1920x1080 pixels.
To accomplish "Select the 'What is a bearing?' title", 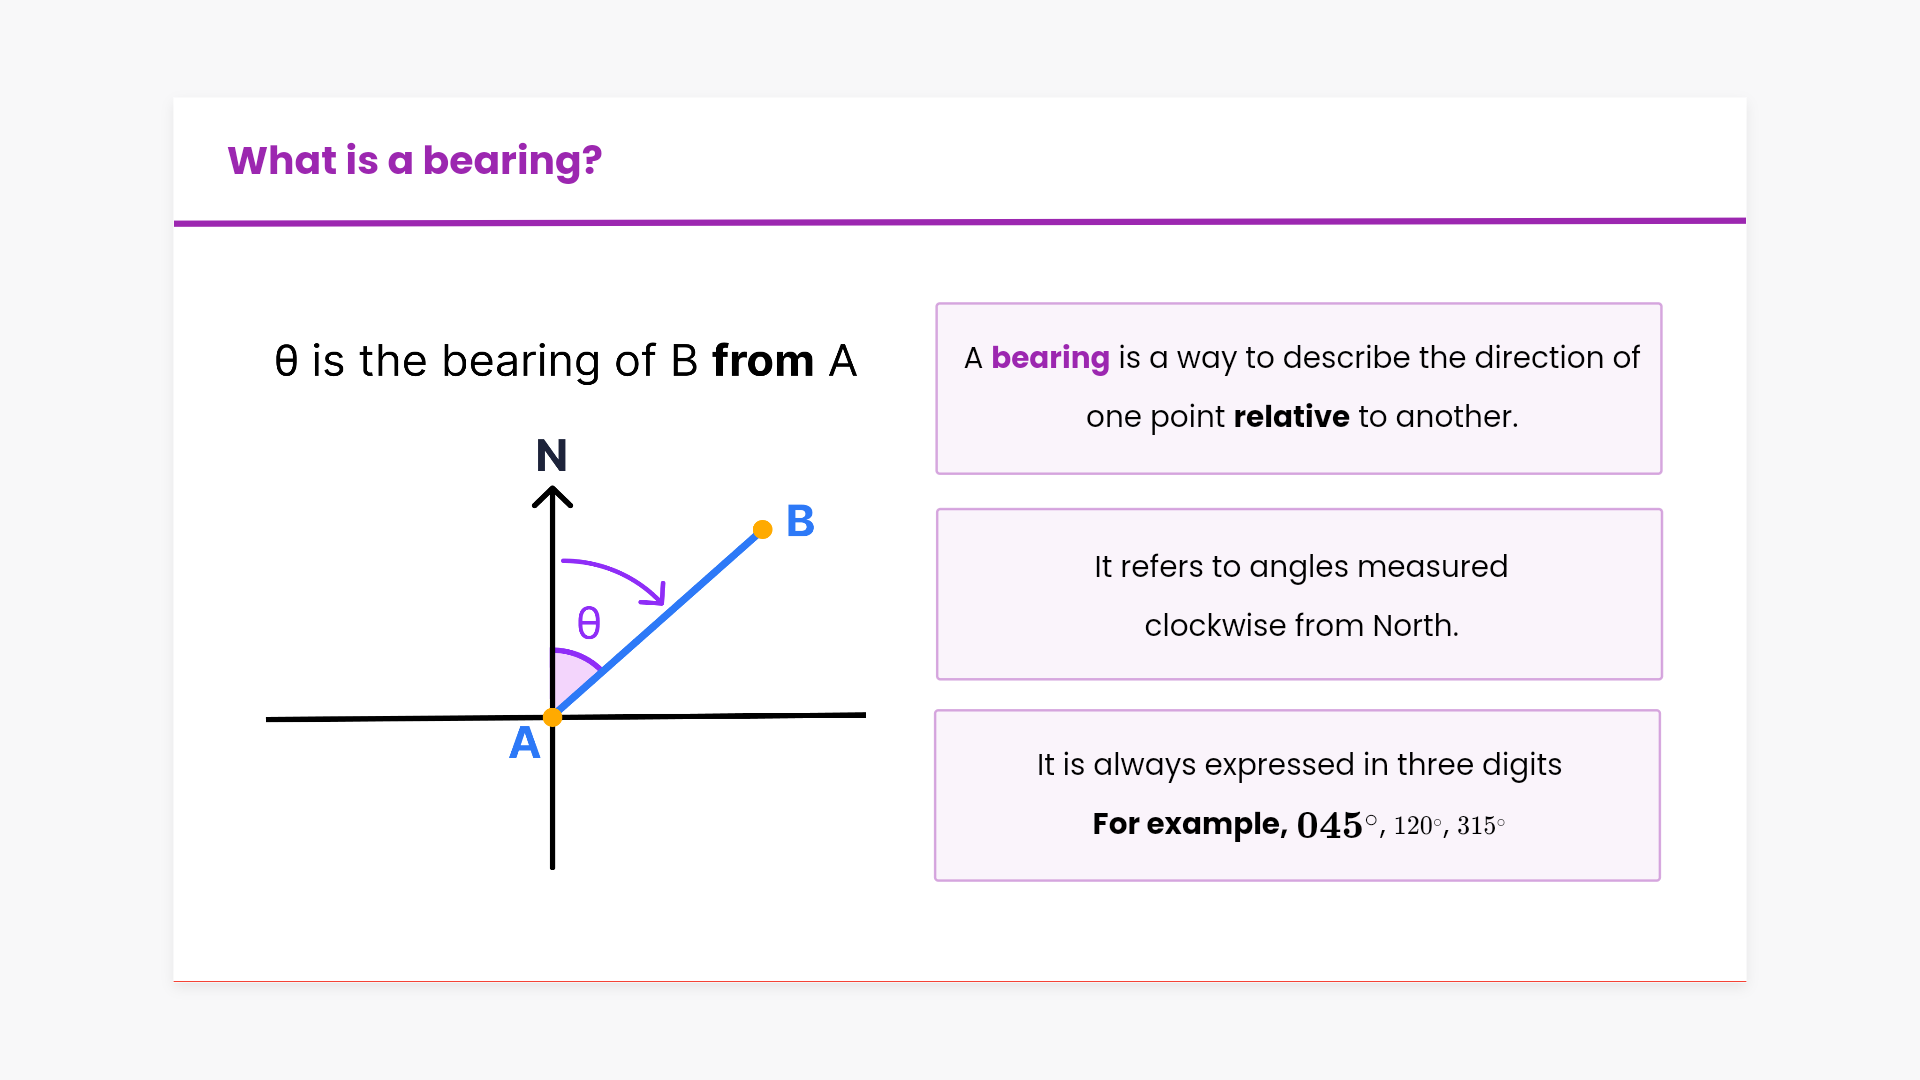I will click(414, 161).
